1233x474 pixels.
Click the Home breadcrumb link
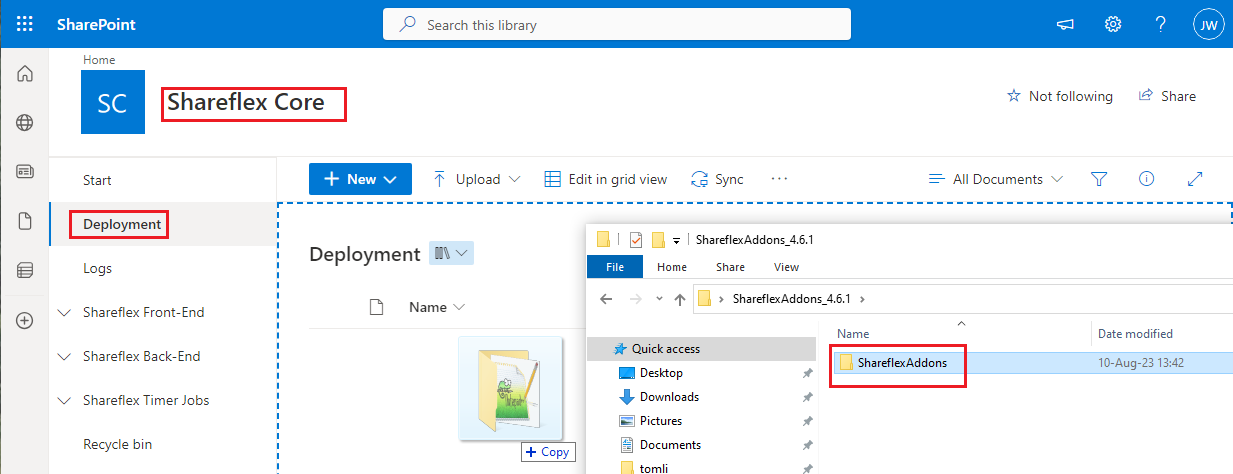pos(99,60)
